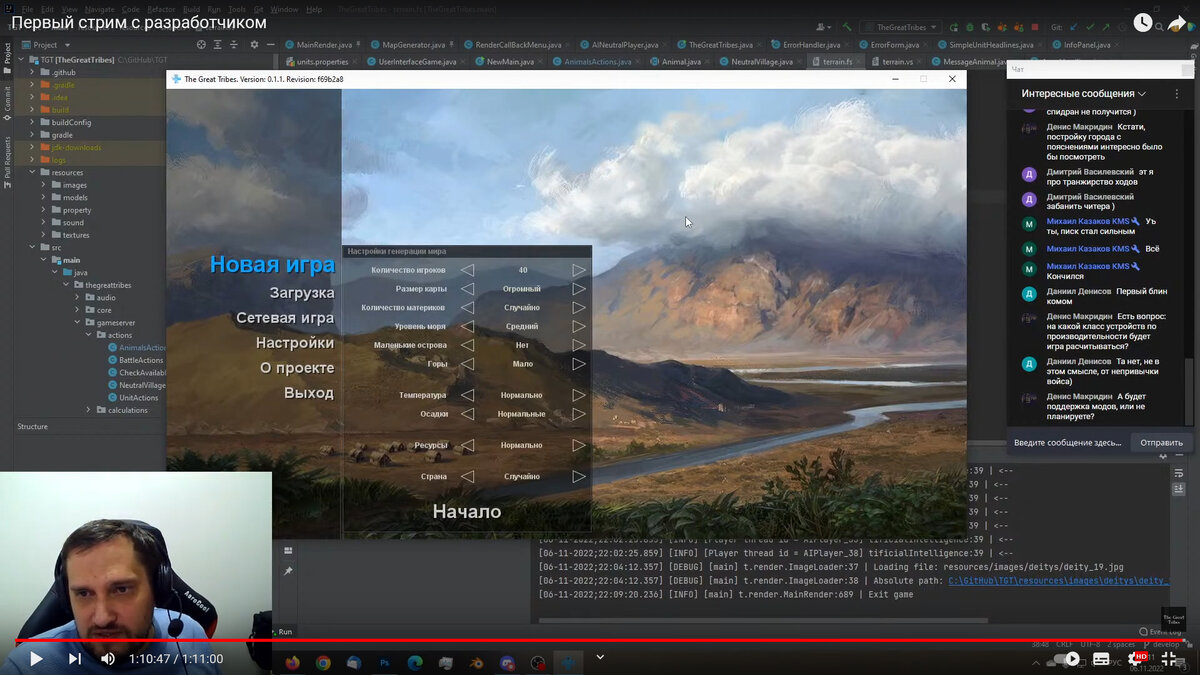Increase mountains (Горы) with right arrow
The width and height of the screenshot is (1200, 675).
(579, 364)
